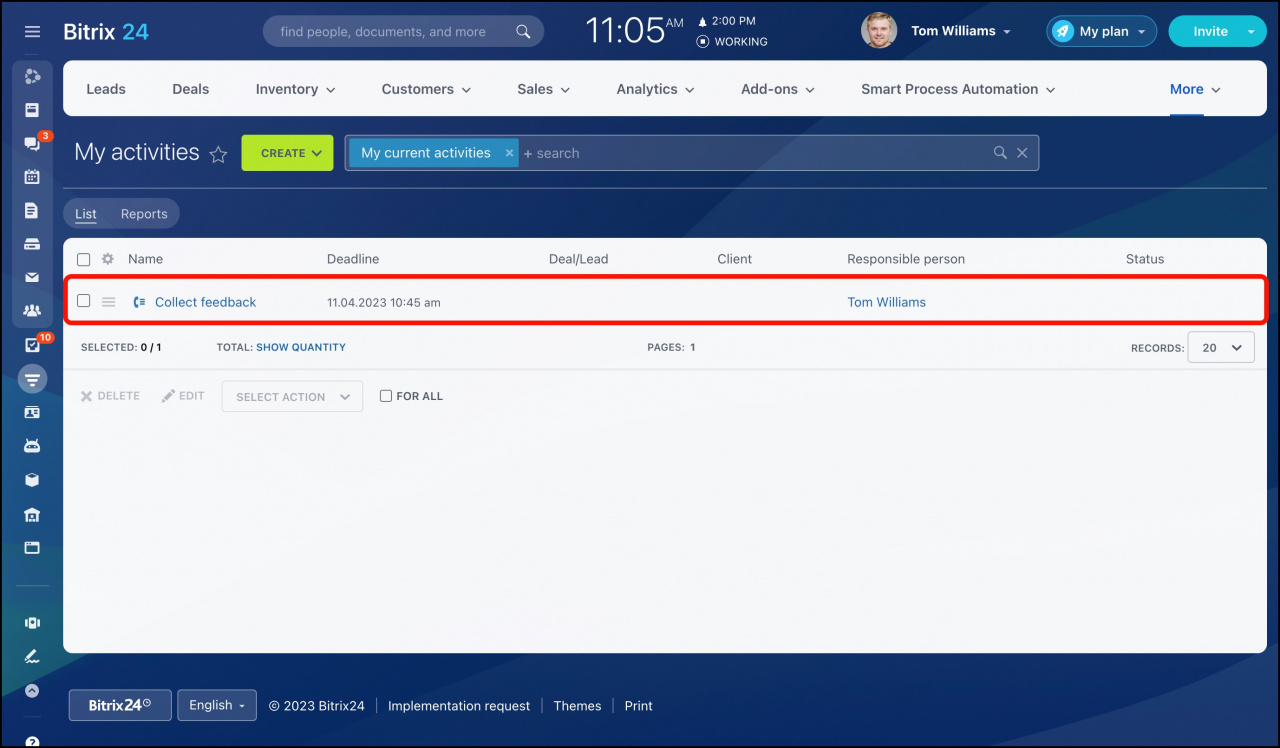Open the Tasks icon with badge 10
The image size is (1280, 748).
coord(32,346)
